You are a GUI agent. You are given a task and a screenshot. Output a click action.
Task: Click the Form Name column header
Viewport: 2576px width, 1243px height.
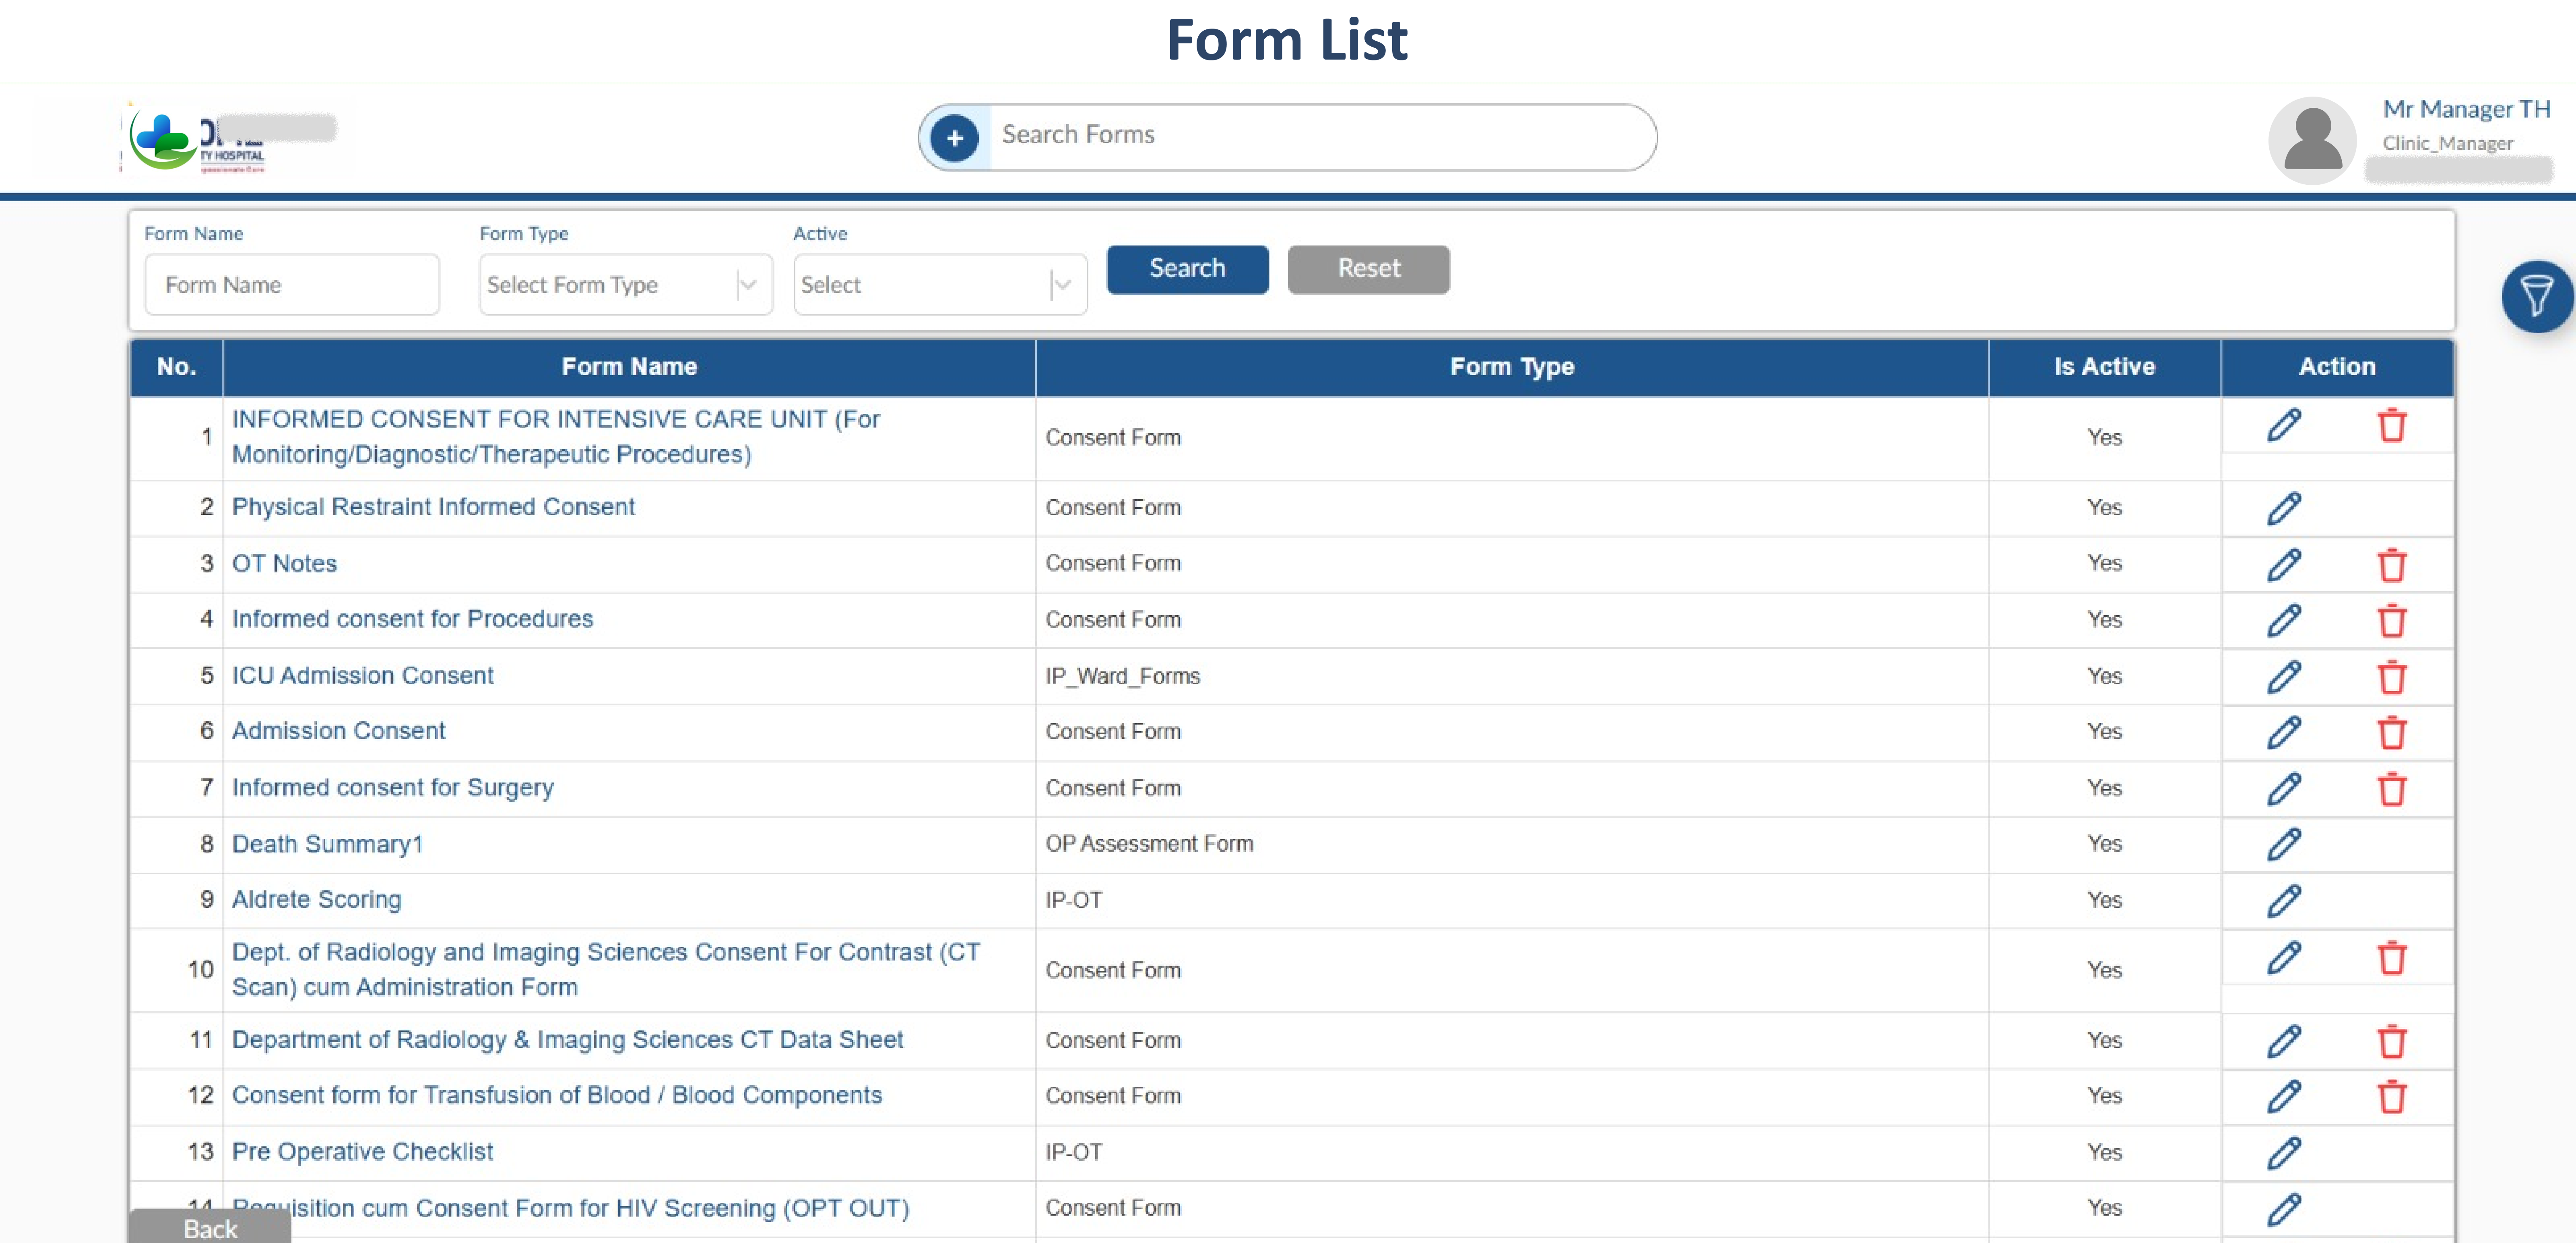pos(629,367)
